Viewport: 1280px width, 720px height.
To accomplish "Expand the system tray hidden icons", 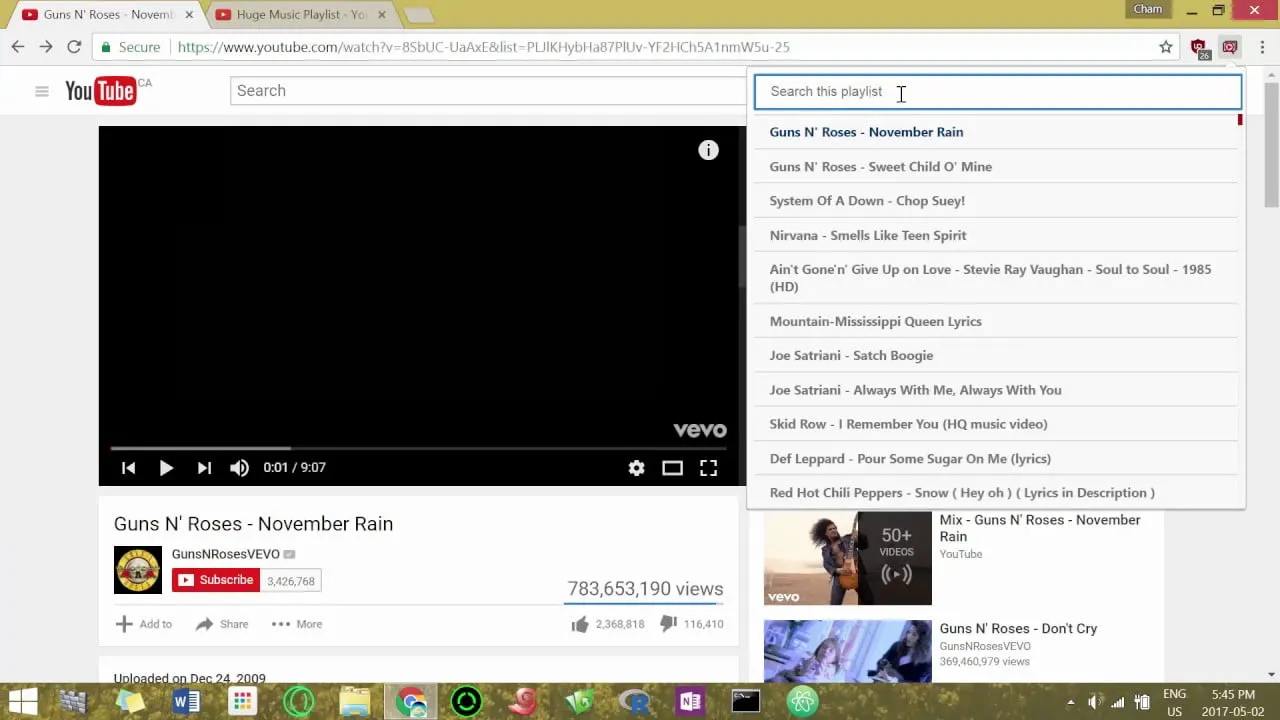I will coord(1069,701).
